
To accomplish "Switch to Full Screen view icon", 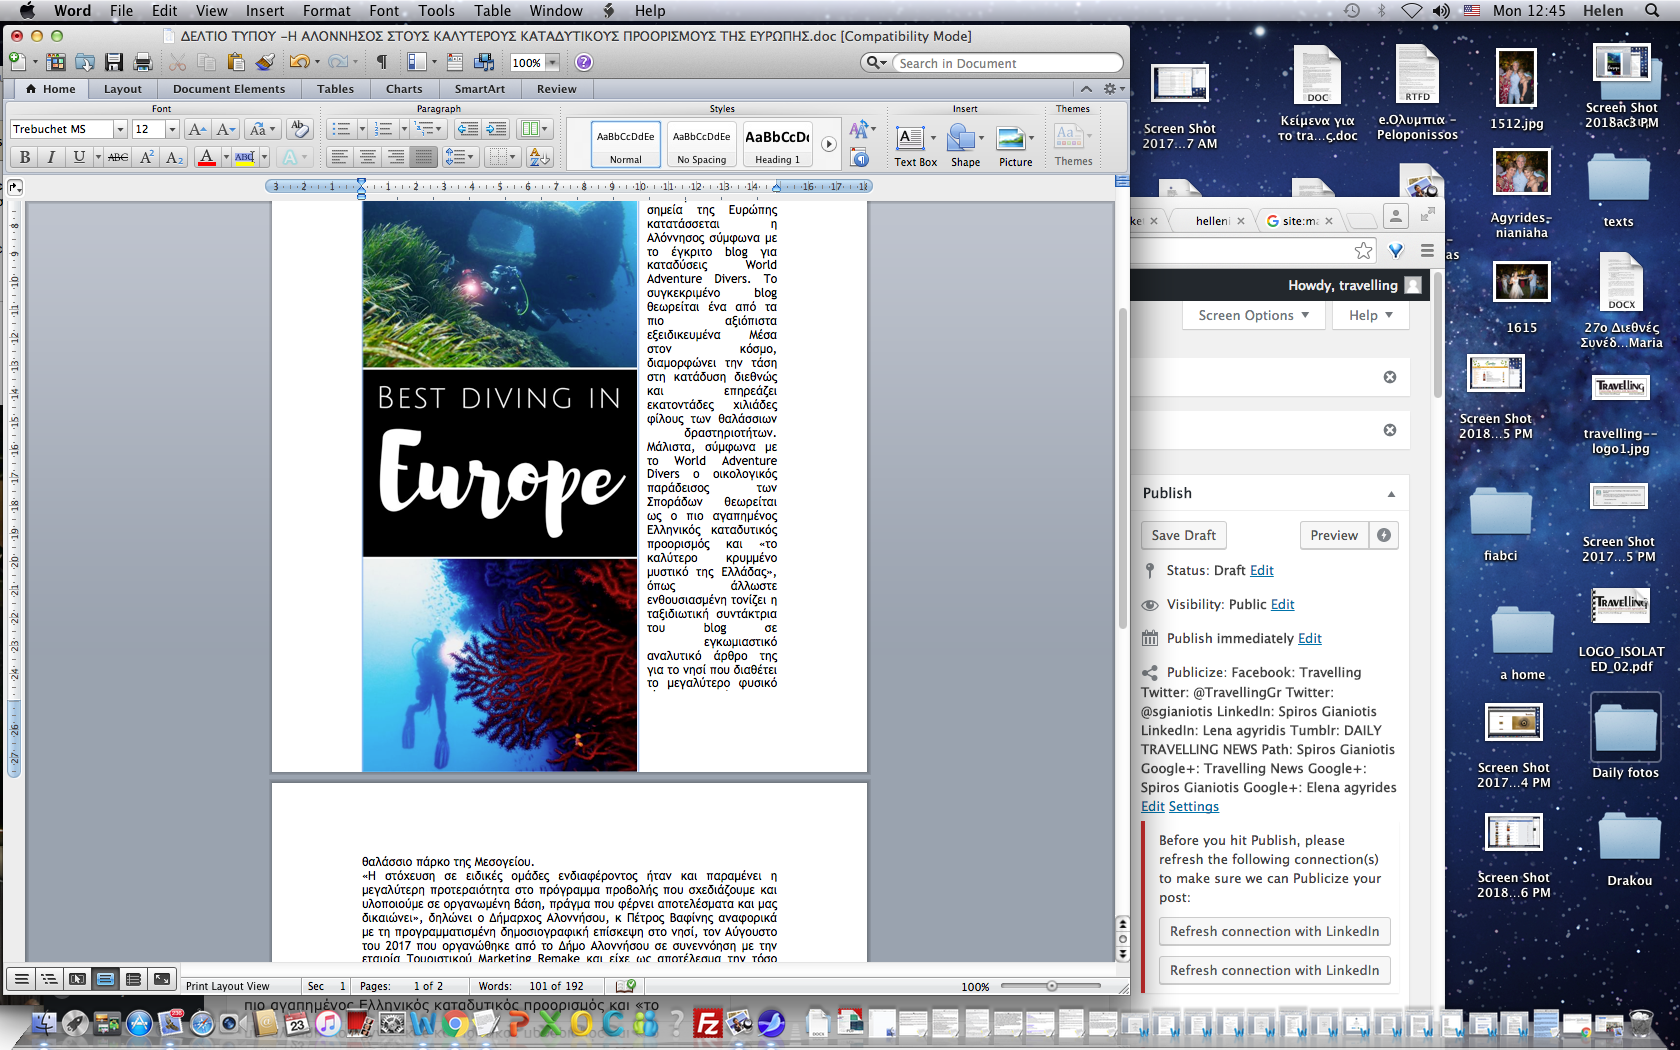I will 161,980.
